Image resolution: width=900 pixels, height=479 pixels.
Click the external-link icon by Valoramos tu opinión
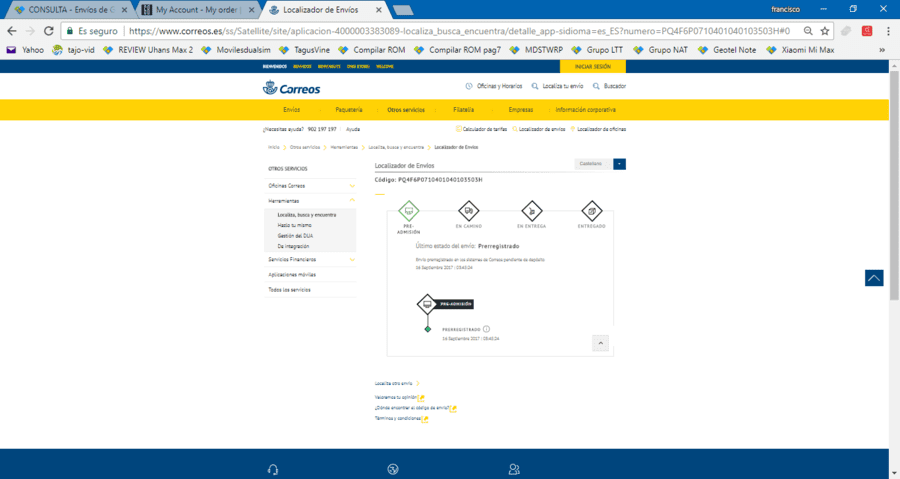tap(421, 398)
